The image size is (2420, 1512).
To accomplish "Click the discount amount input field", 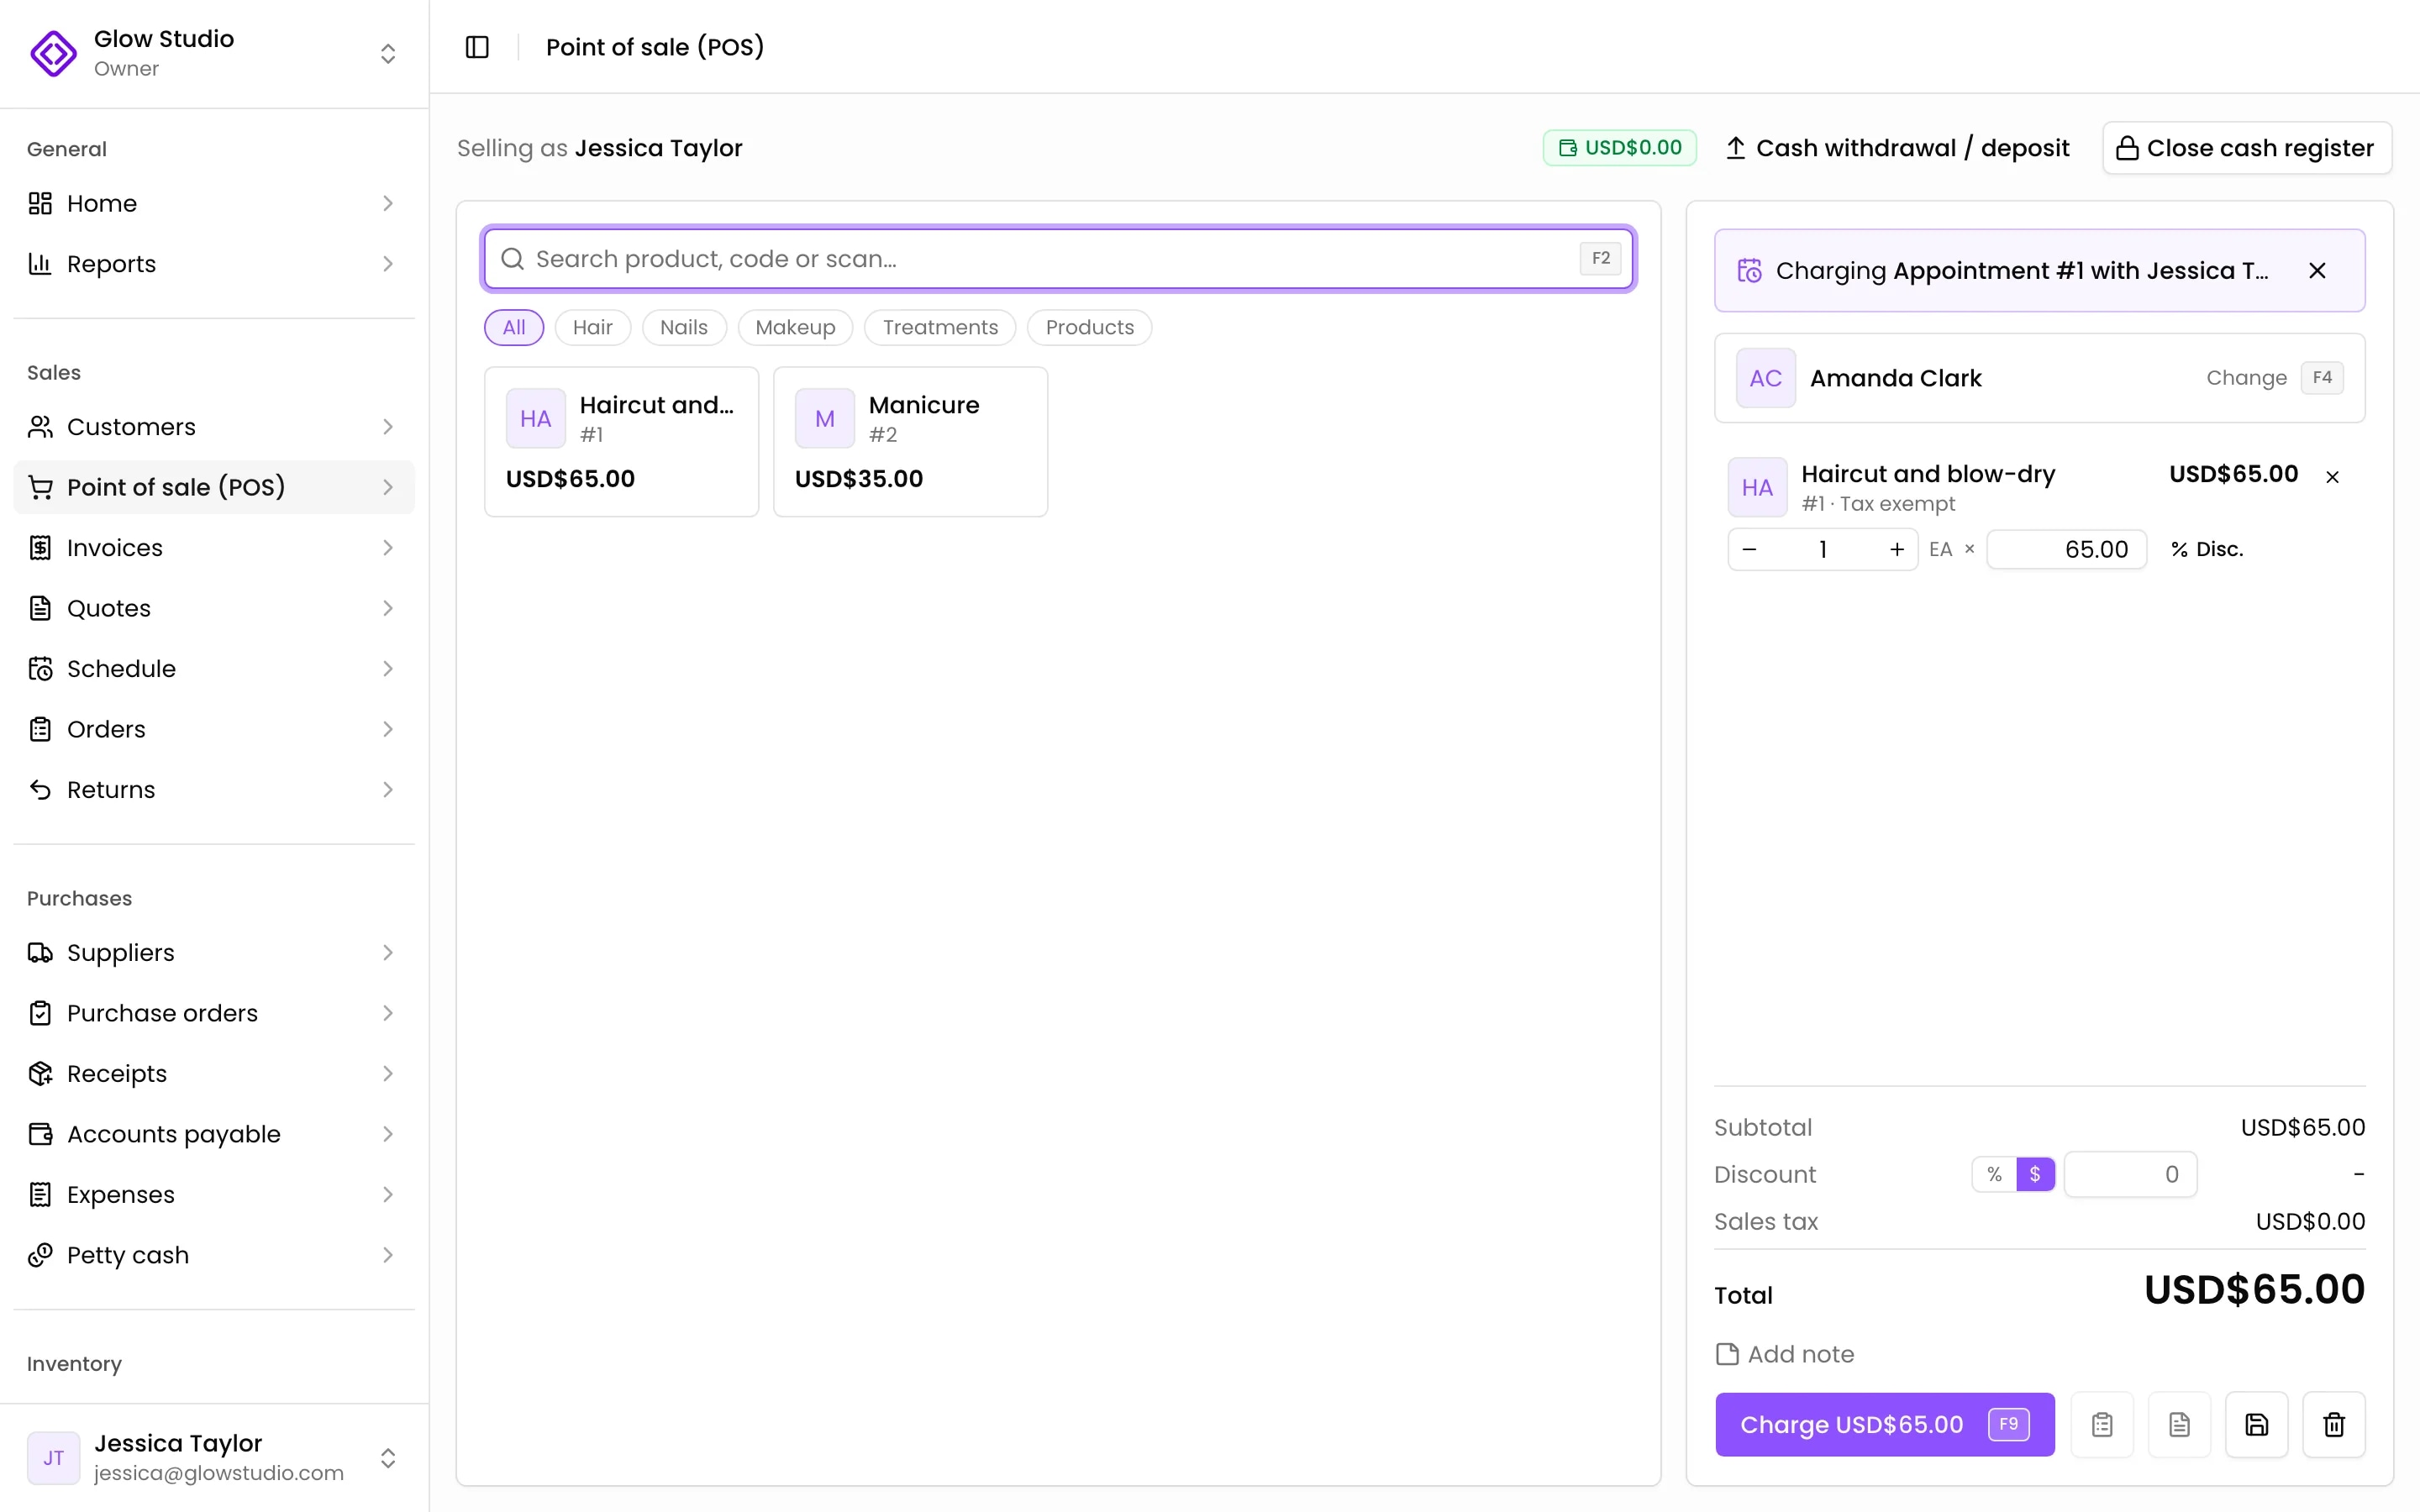I will pyautogui.click(x=2130, y=1174).
